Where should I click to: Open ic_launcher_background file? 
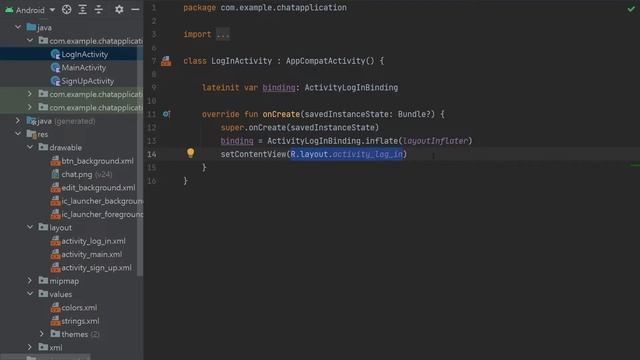click(102, 201)
